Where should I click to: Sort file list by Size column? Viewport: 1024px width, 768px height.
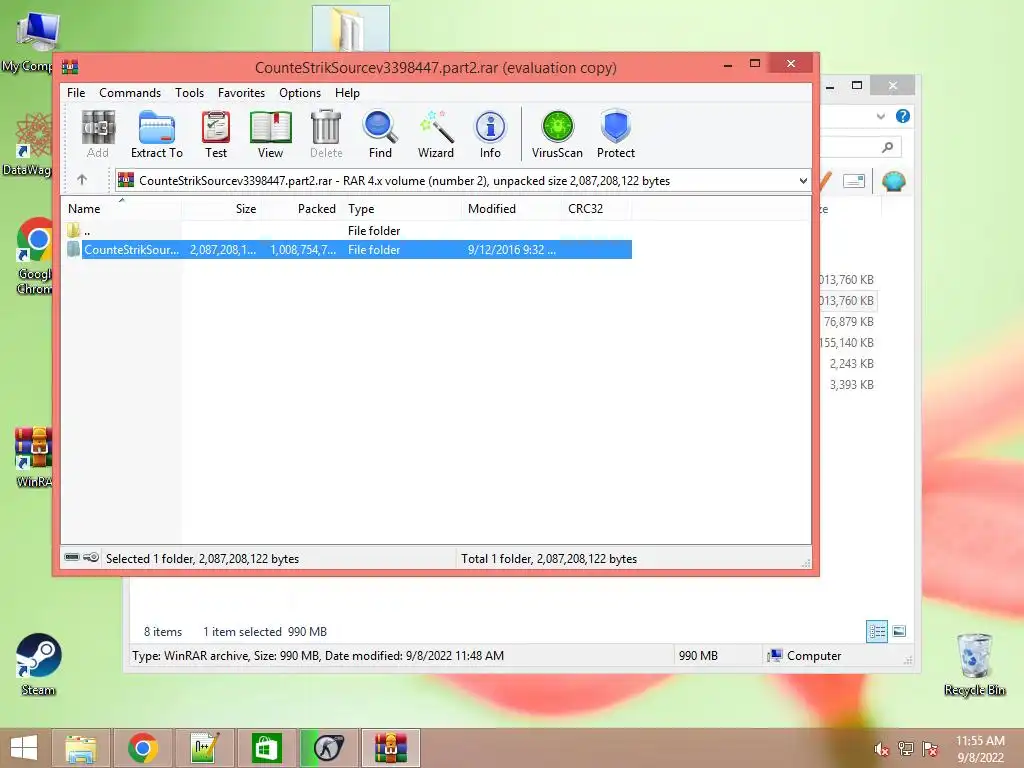click(x=221, y=208)
